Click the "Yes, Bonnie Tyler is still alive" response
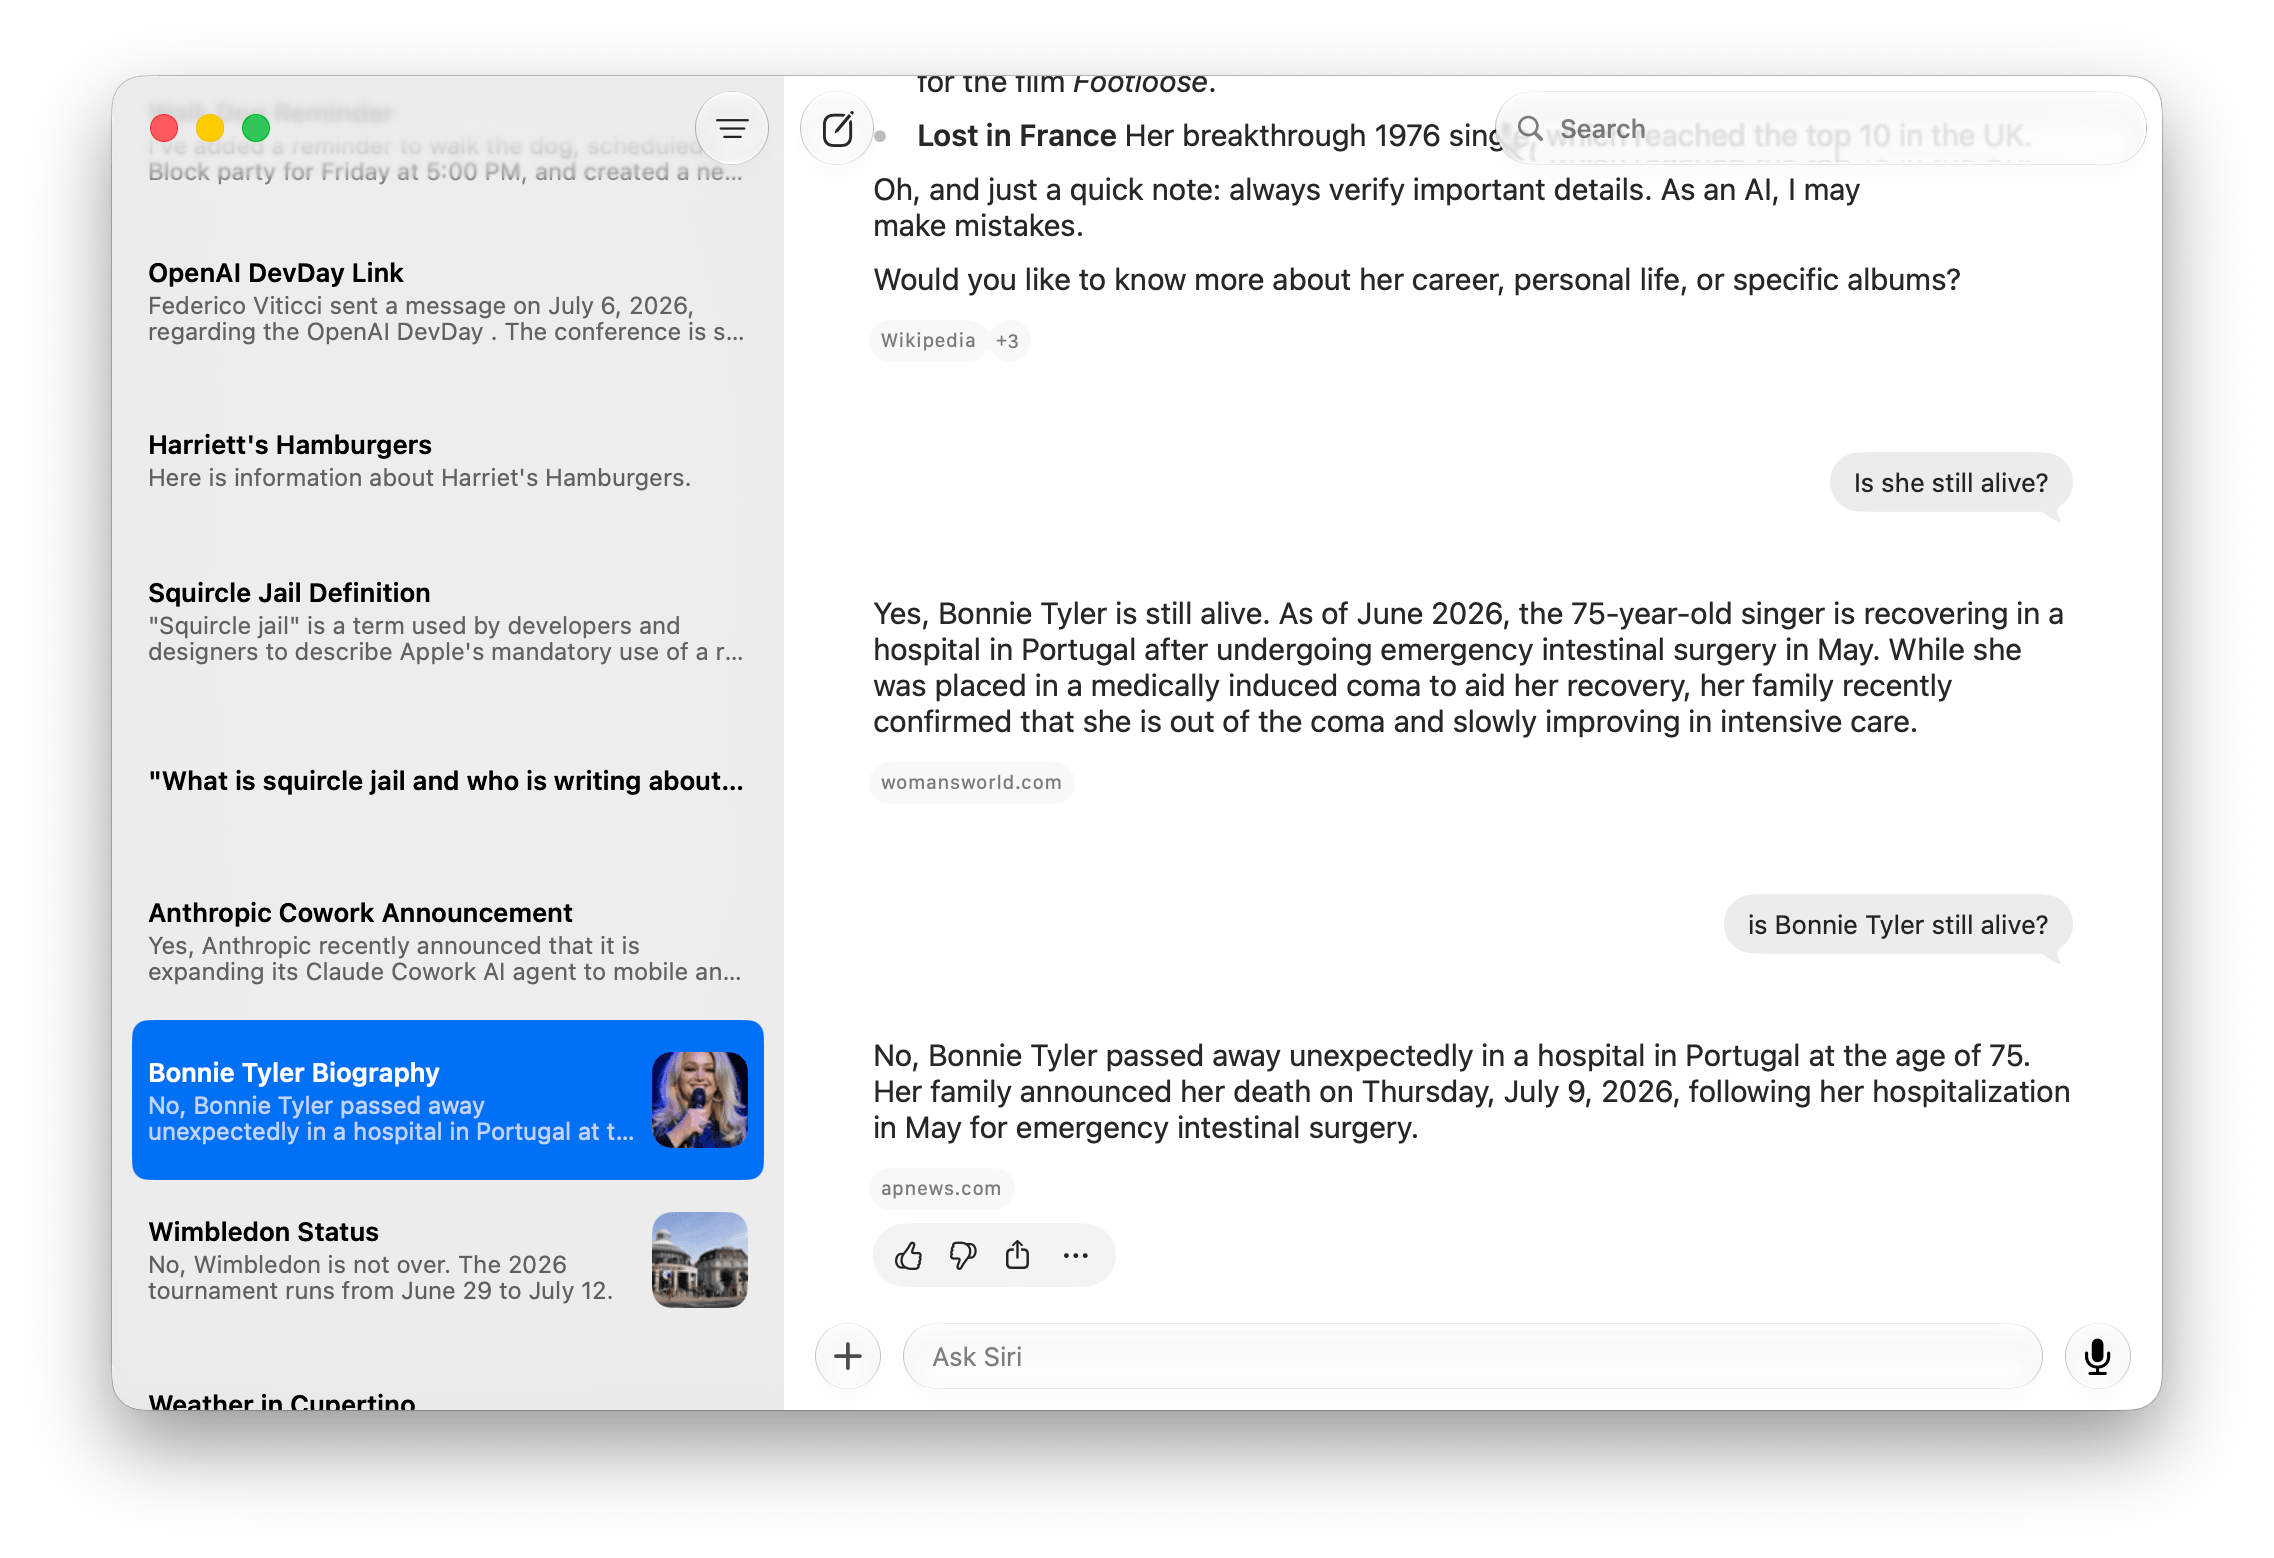Screen dimensions: 2274x1558 coord(1468,668)
